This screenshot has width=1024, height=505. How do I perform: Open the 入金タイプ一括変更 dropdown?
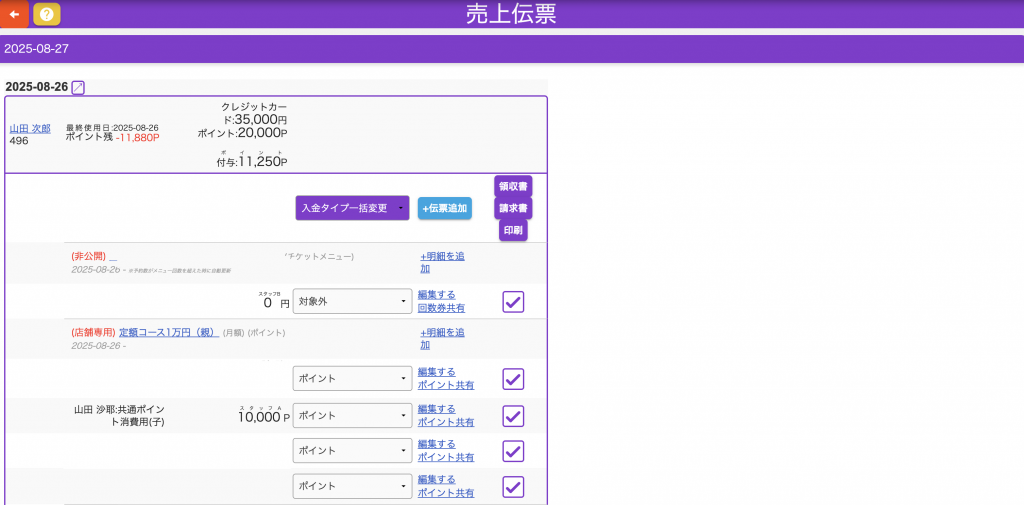tap(352, 208)
